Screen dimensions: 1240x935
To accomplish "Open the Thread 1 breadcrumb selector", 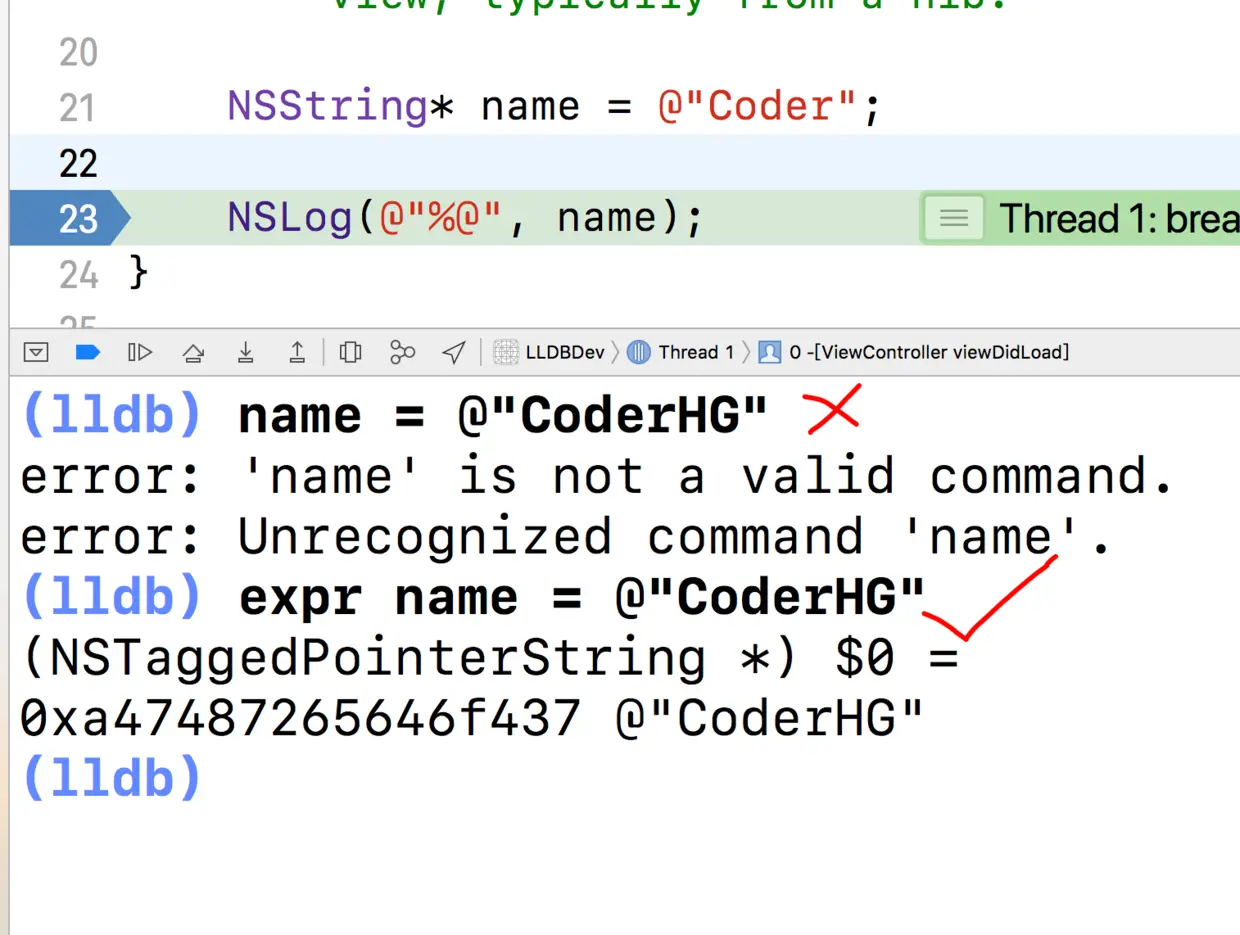I will (681, 352).
